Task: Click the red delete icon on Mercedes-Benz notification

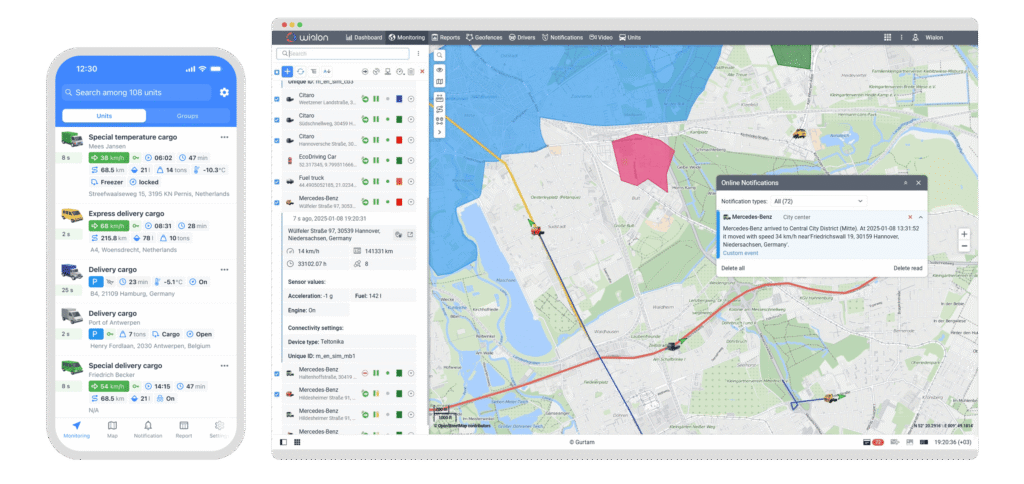Action: pos(909,216)
